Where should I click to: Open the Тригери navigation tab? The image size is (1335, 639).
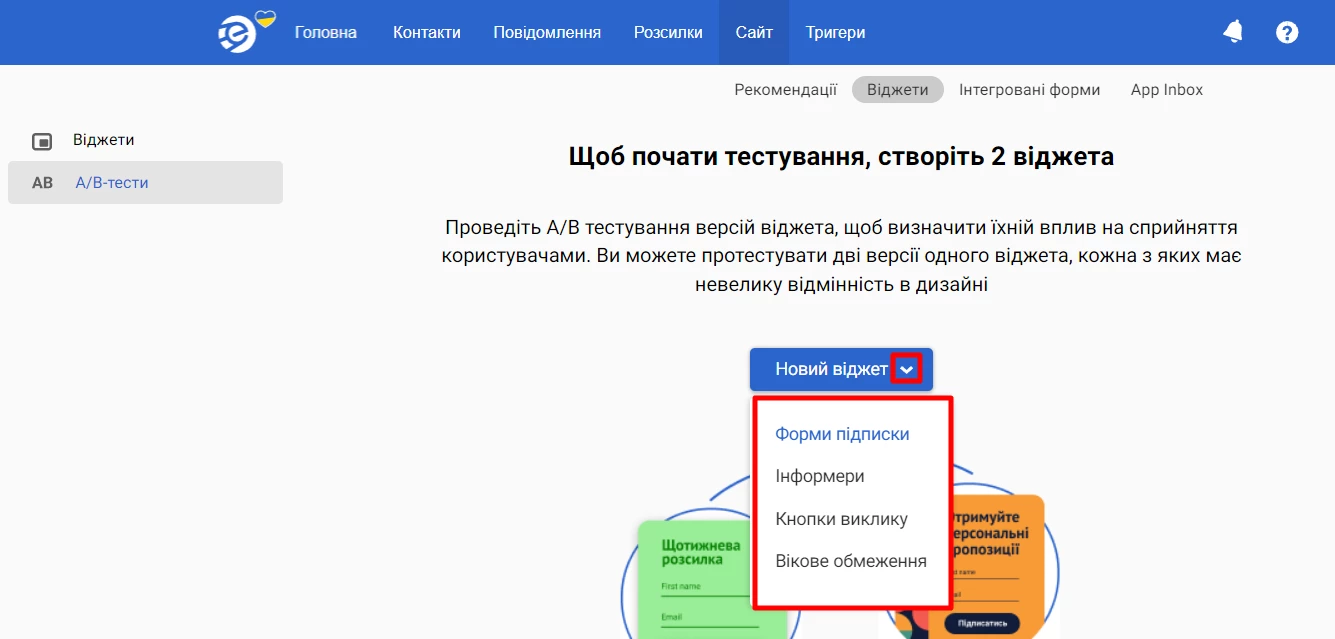point(835,32)
